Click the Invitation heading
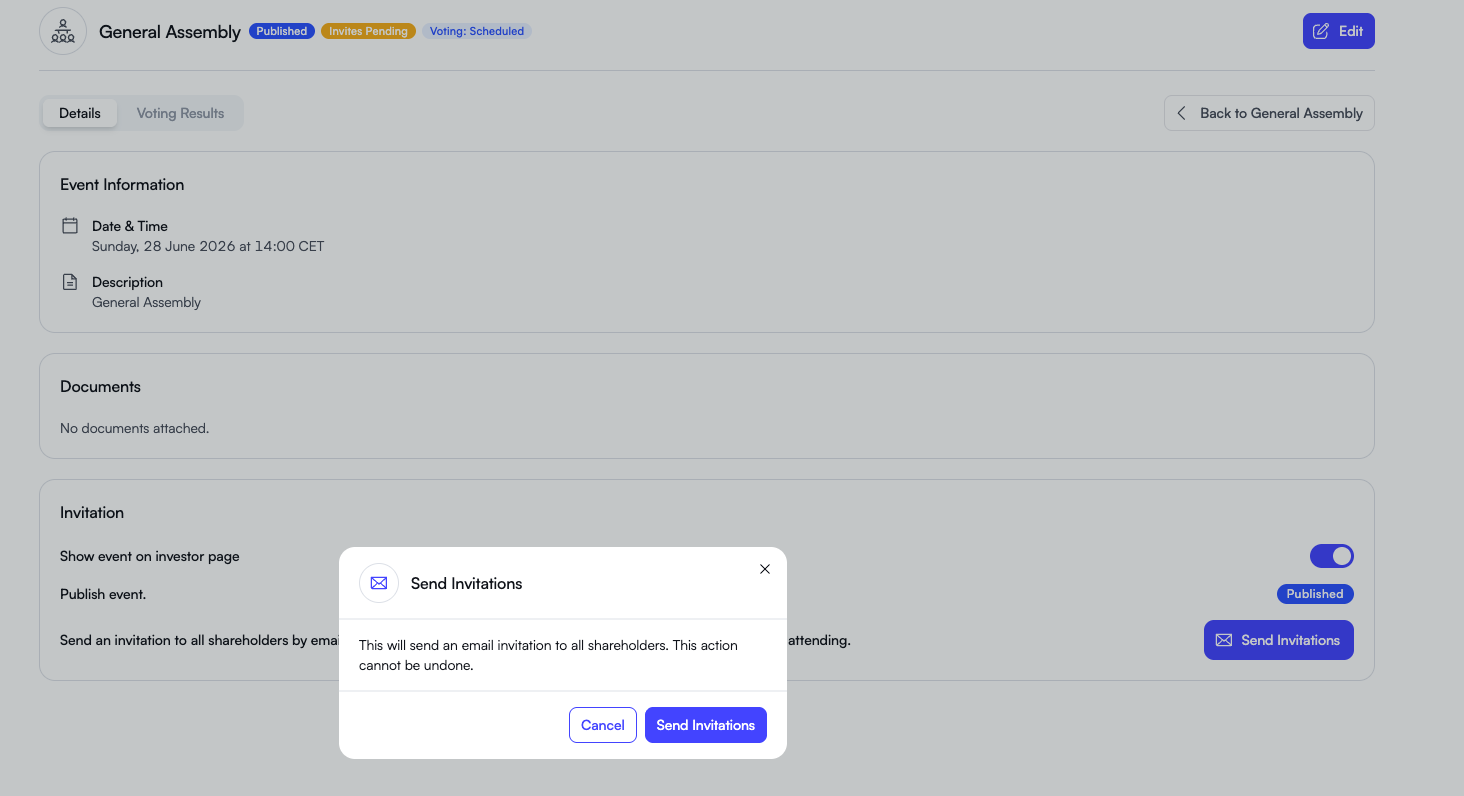 [92, 512]
